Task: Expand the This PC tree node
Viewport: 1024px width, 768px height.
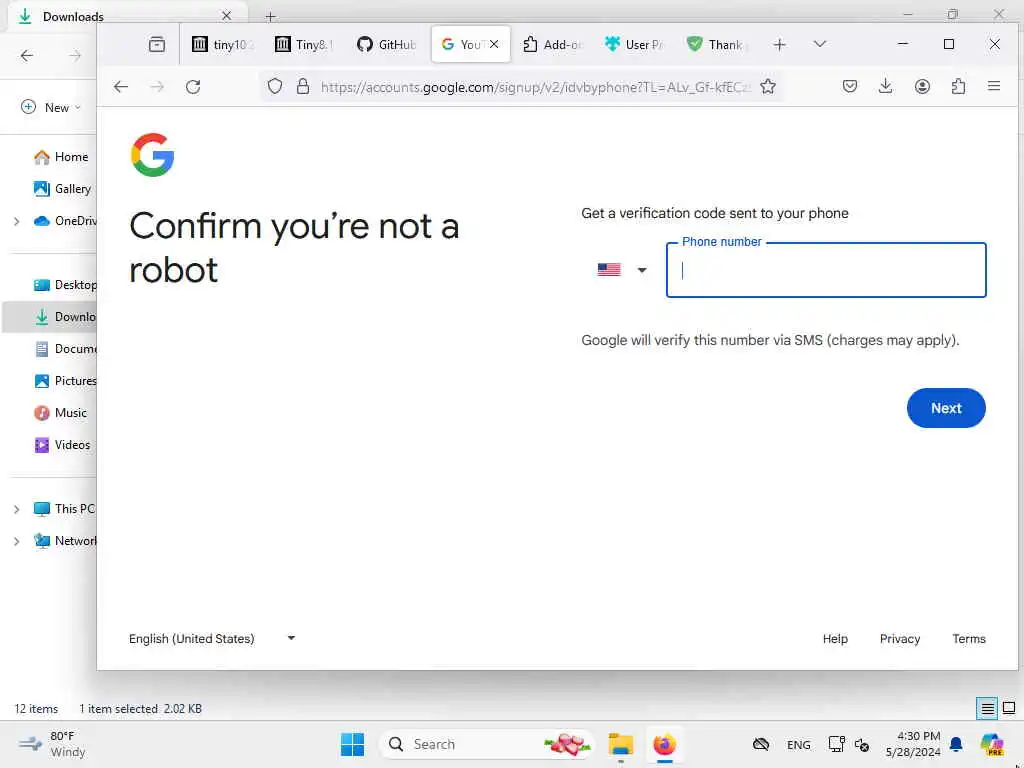Action: 16,509
